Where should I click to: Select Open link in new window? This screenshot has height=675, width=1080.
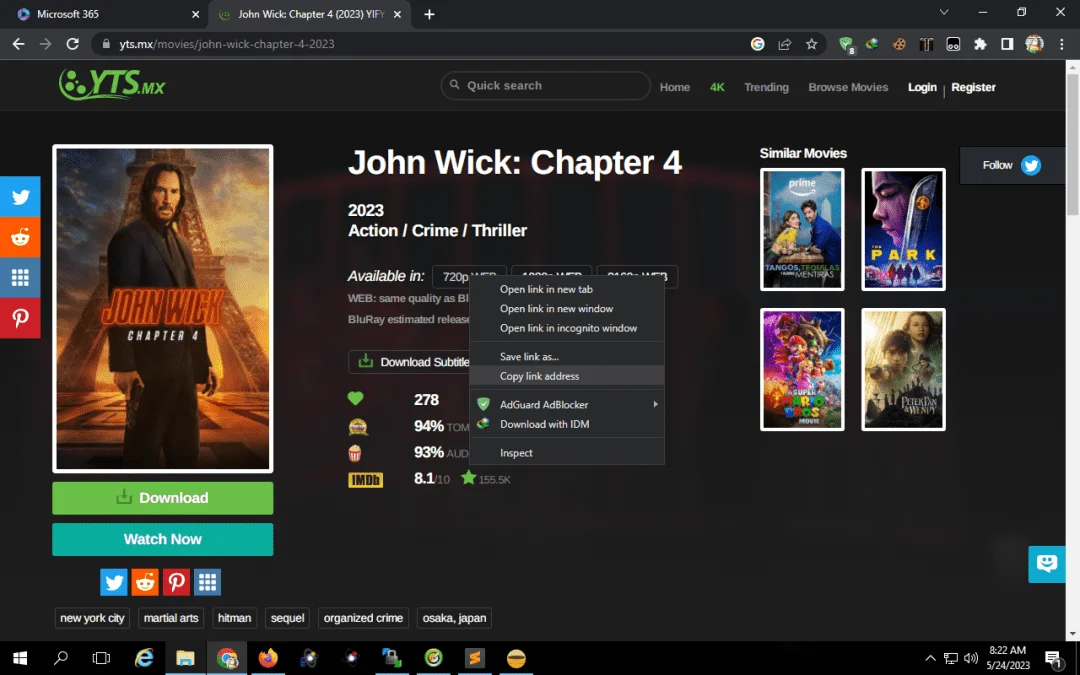tap(567, 309)
